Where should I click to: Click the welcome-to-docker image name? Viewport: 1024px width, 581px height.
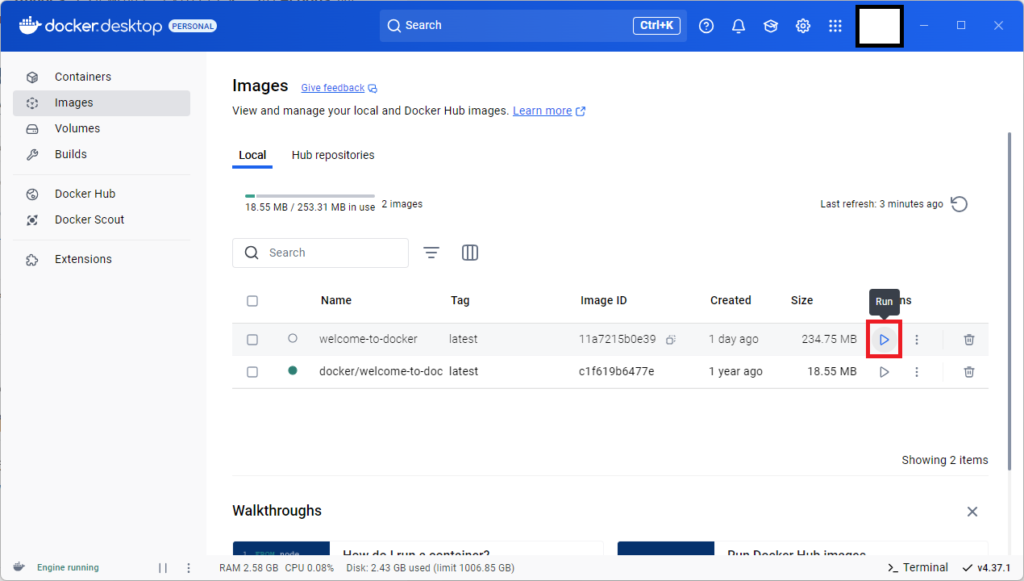point(368,339)
